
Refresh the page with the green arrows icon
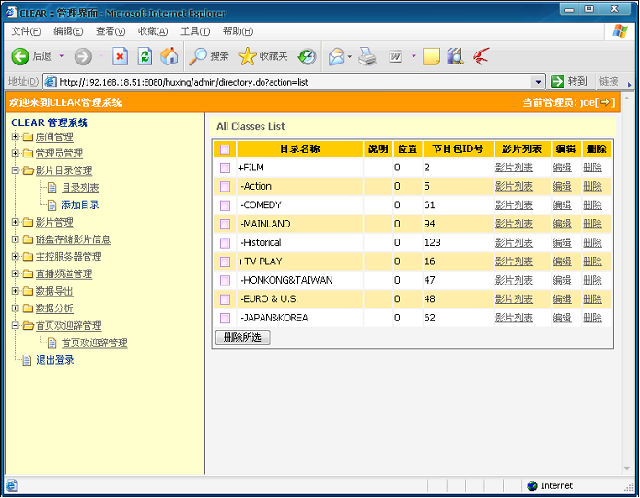click(x=144, y=56)
